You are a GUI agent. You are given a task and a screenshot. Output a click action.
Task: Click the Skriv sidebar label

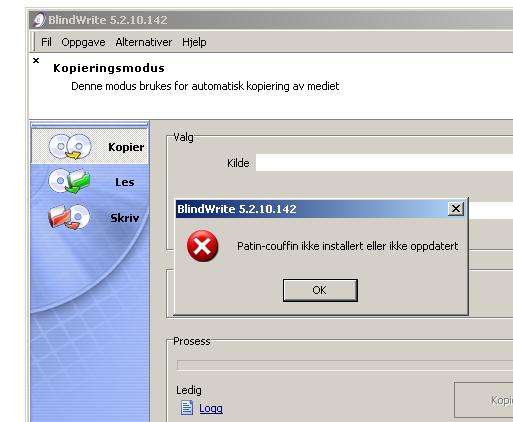point(125,218)
